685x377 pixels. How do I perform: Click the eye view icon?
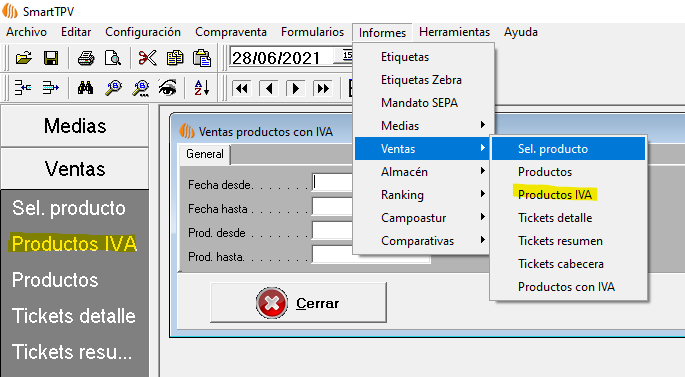168,88
